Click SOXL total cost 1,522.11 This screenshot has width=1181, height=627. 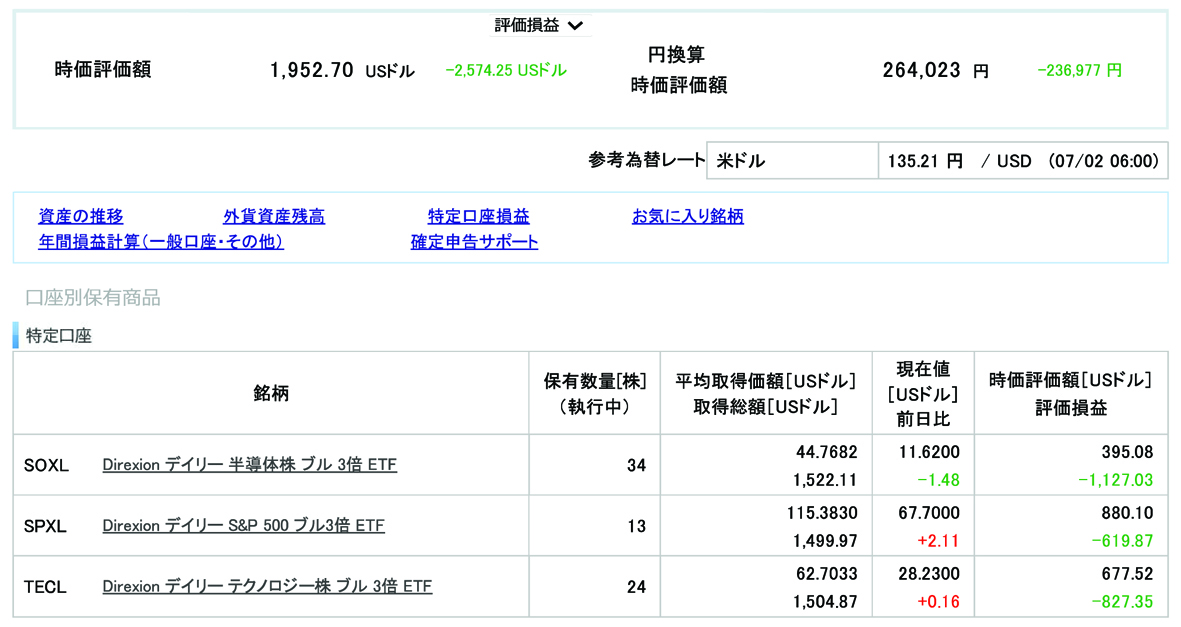click(x=825, y=480)
